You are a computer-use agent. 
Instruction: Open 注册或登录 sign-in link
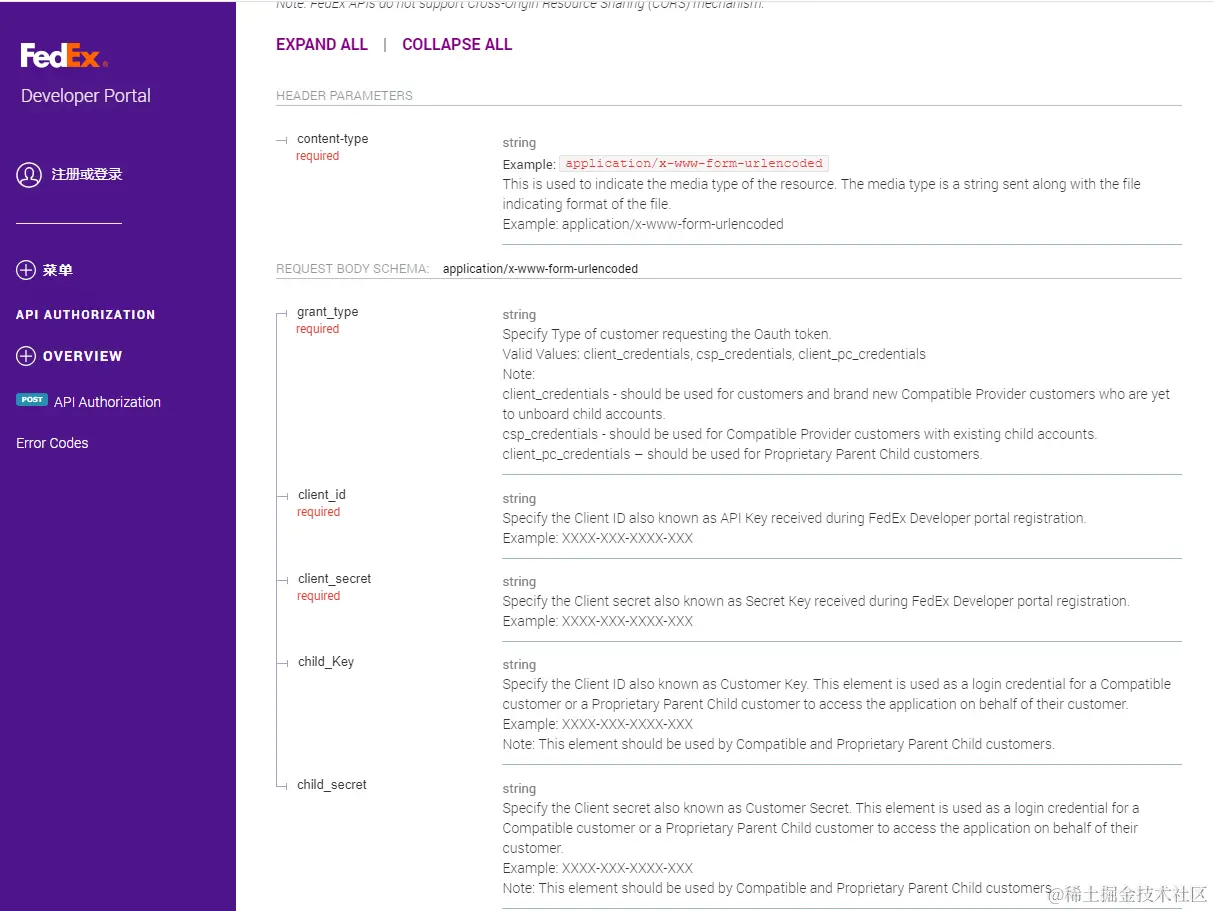[87, 175]
